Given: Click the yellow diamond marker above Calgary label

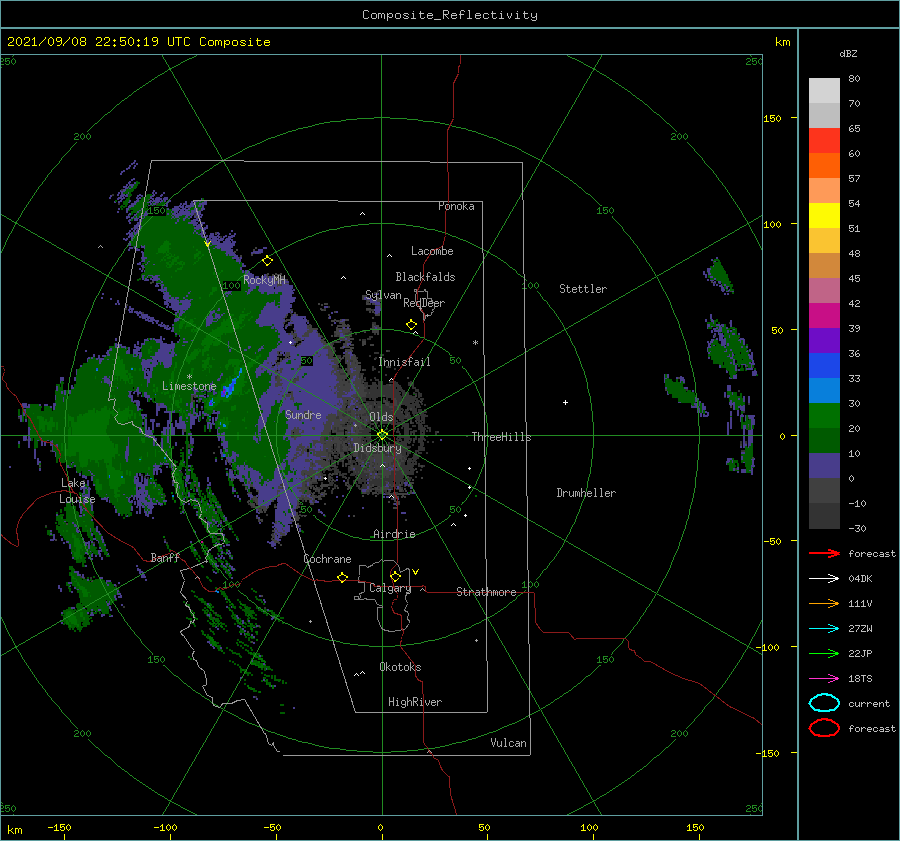Looking at the screenshot, I should click(x=395, y=576).
